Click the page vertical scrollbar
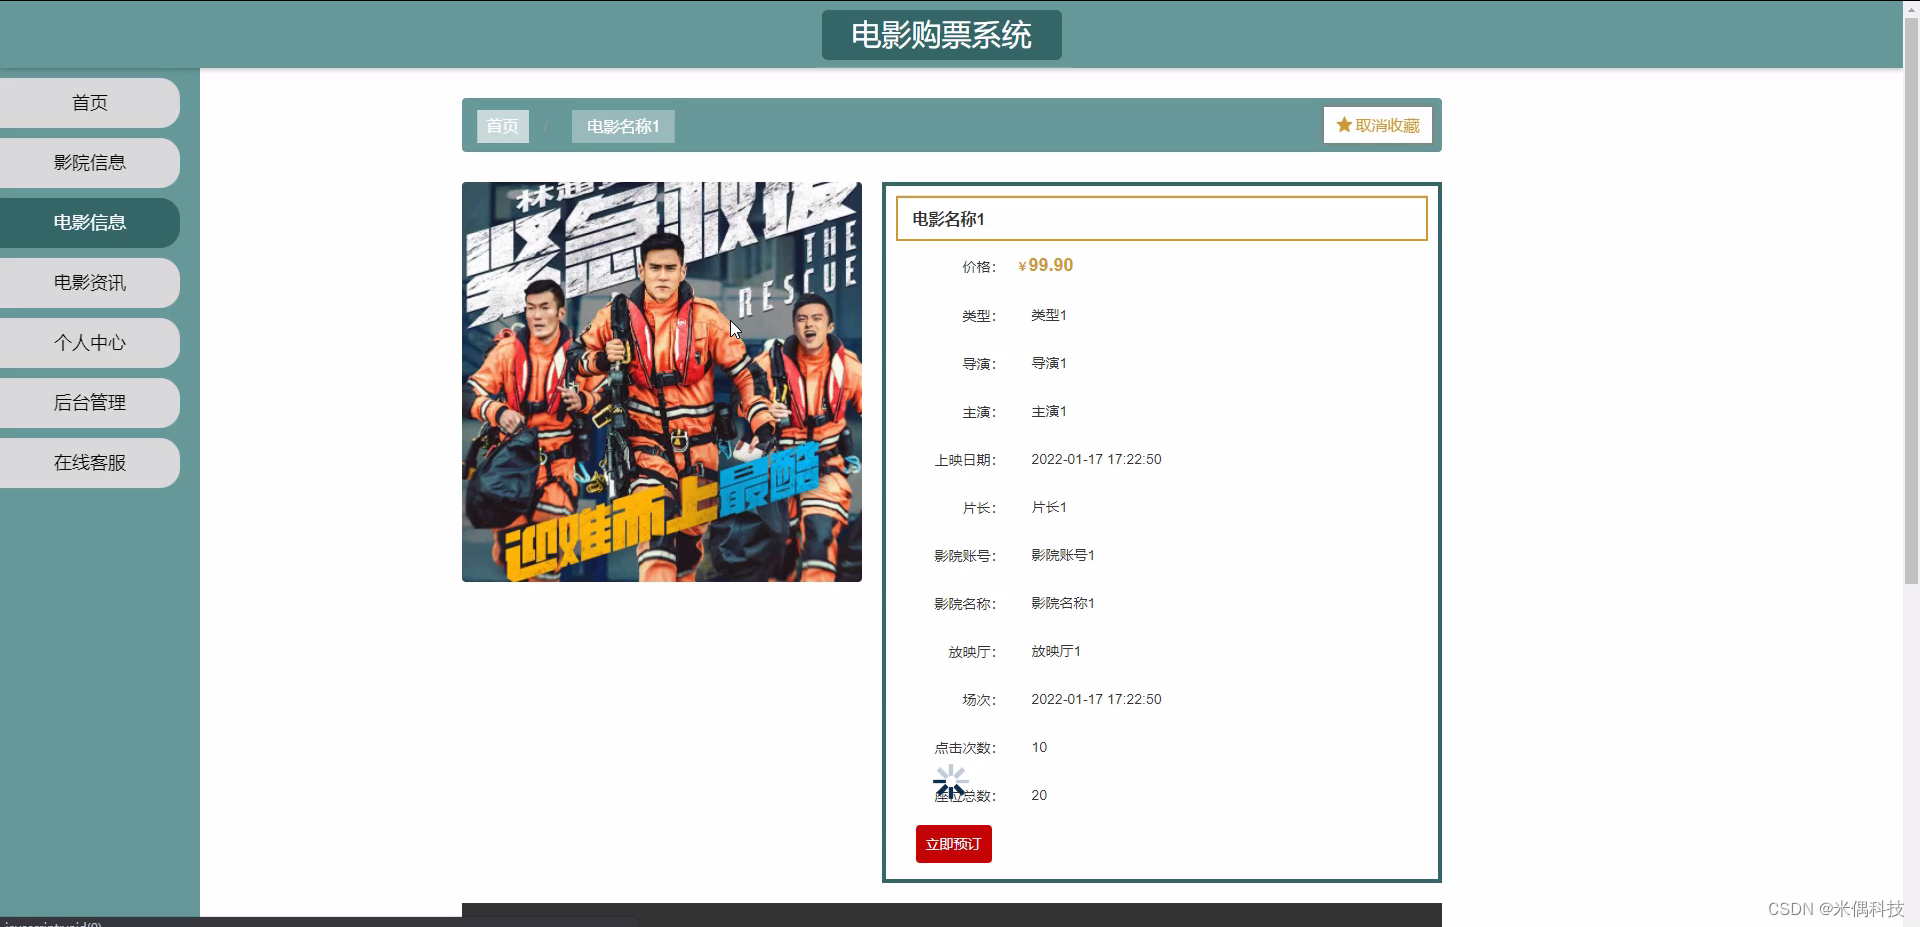The image size is (1920, 927). click(1911, 300)
